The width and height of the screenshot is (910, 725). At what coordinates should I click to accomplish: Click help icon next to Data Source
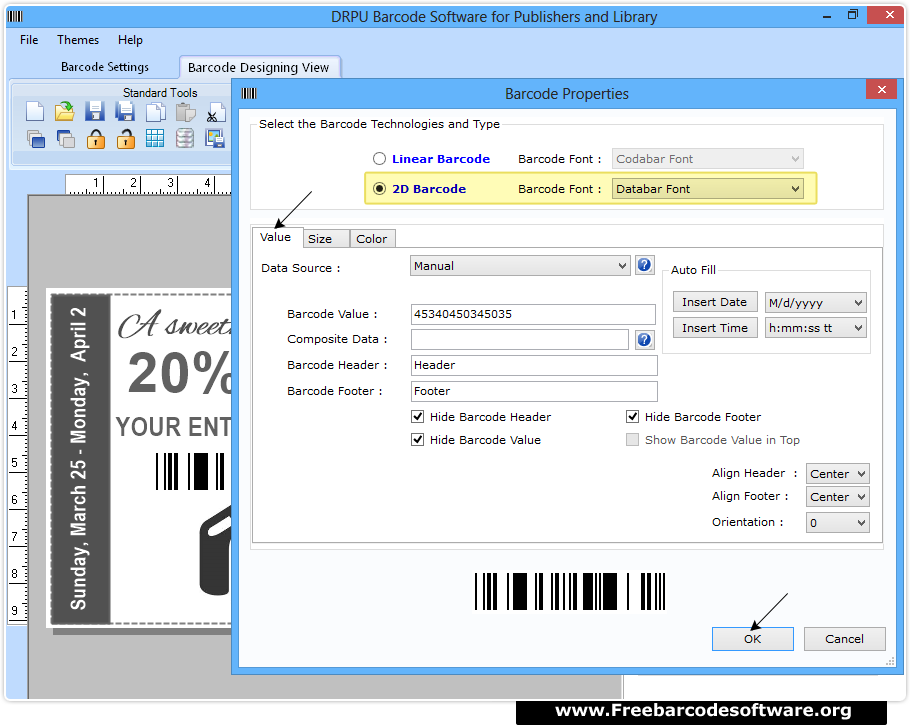point(644,265)
